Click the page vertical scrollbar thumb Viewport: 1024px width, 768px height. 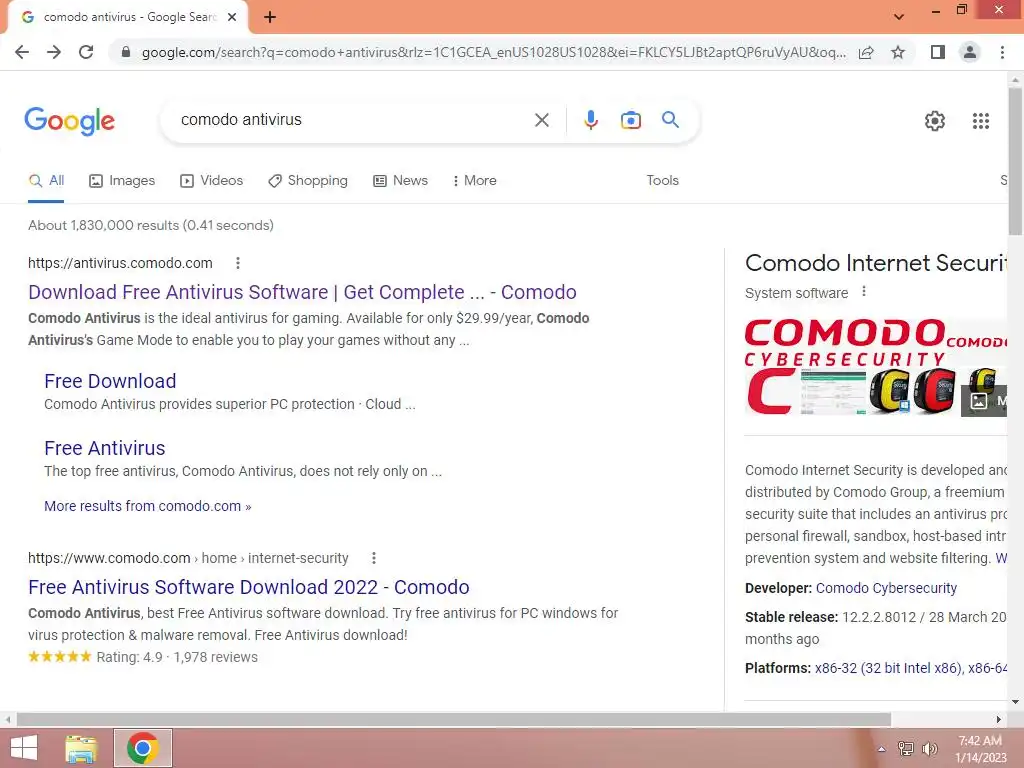point(1015,160)
